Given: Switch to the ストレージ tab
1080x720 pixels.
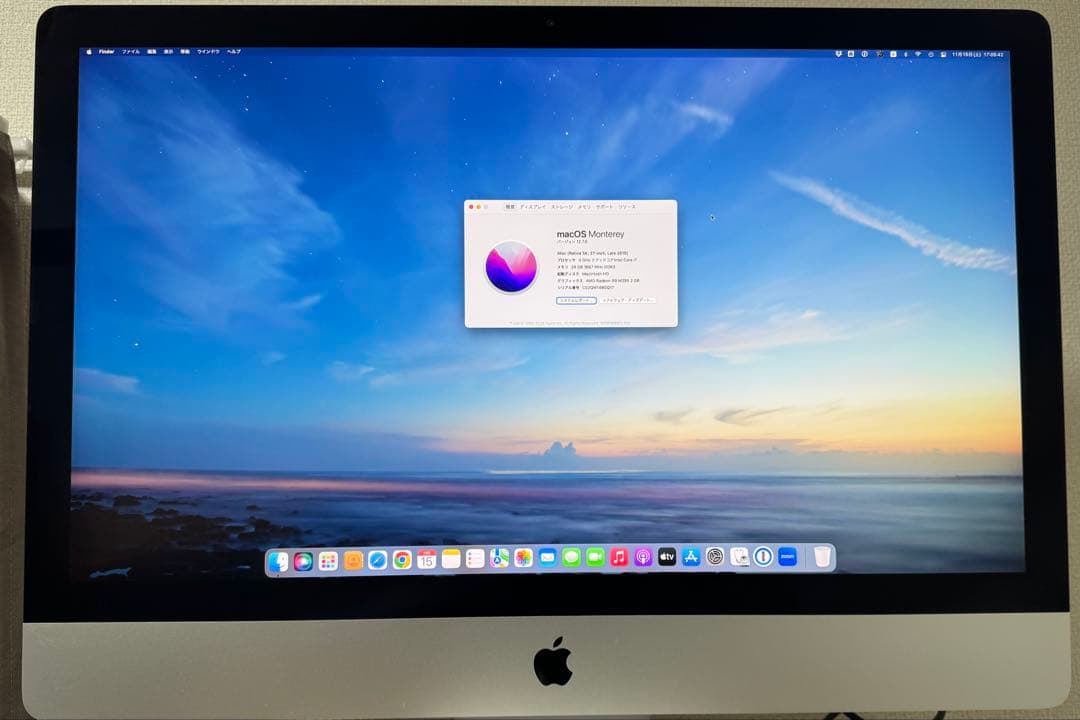Looking at the screenshot, I should [x=563, y=207].
